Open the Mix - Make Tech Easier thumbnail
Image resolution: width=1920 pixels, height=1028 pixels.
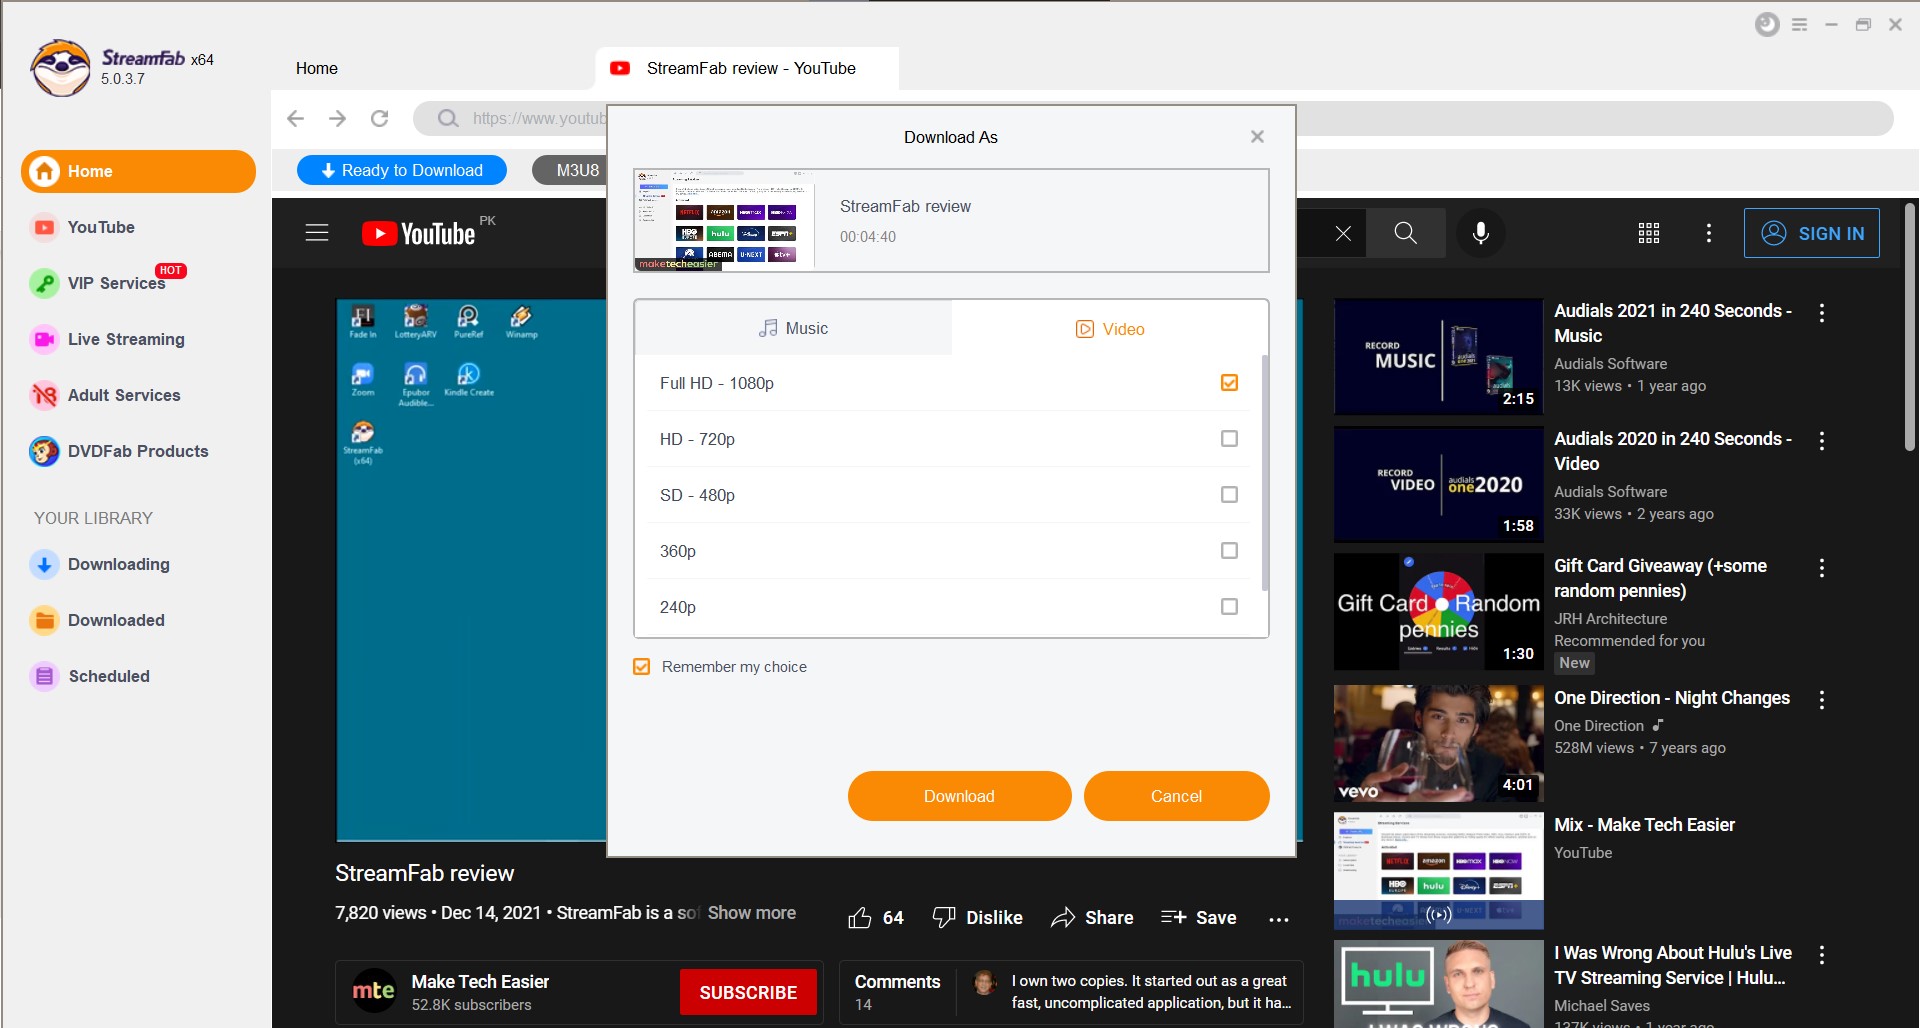[1438, 871]
